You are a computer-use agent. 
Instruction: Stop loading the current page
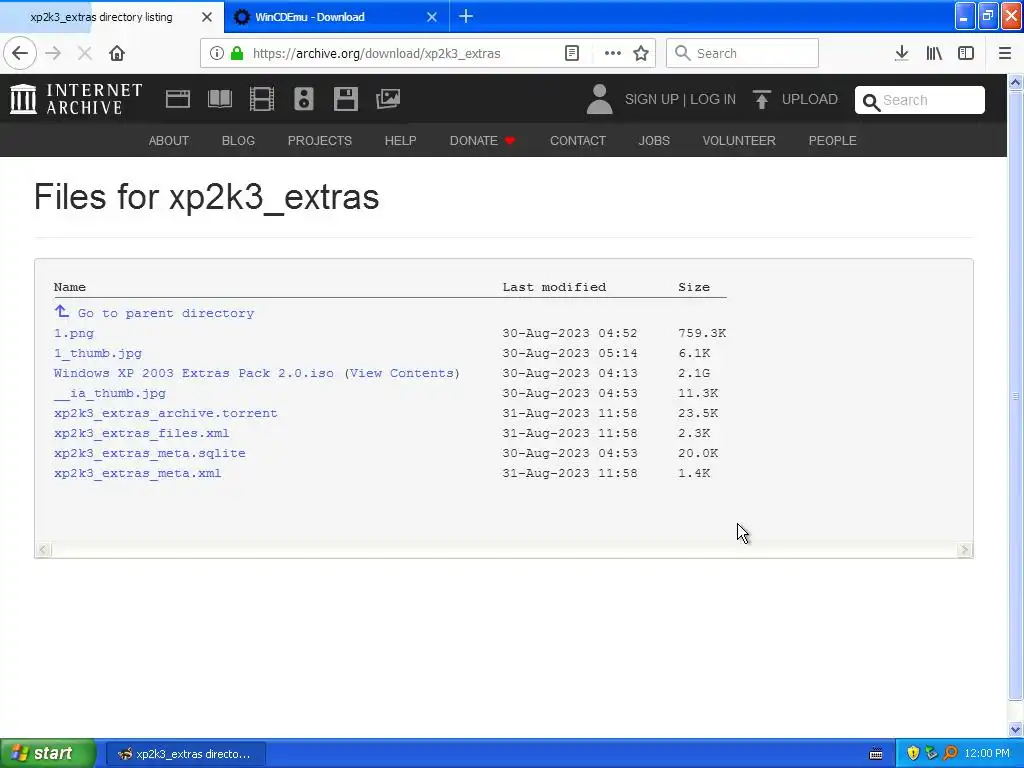[84, 53]
